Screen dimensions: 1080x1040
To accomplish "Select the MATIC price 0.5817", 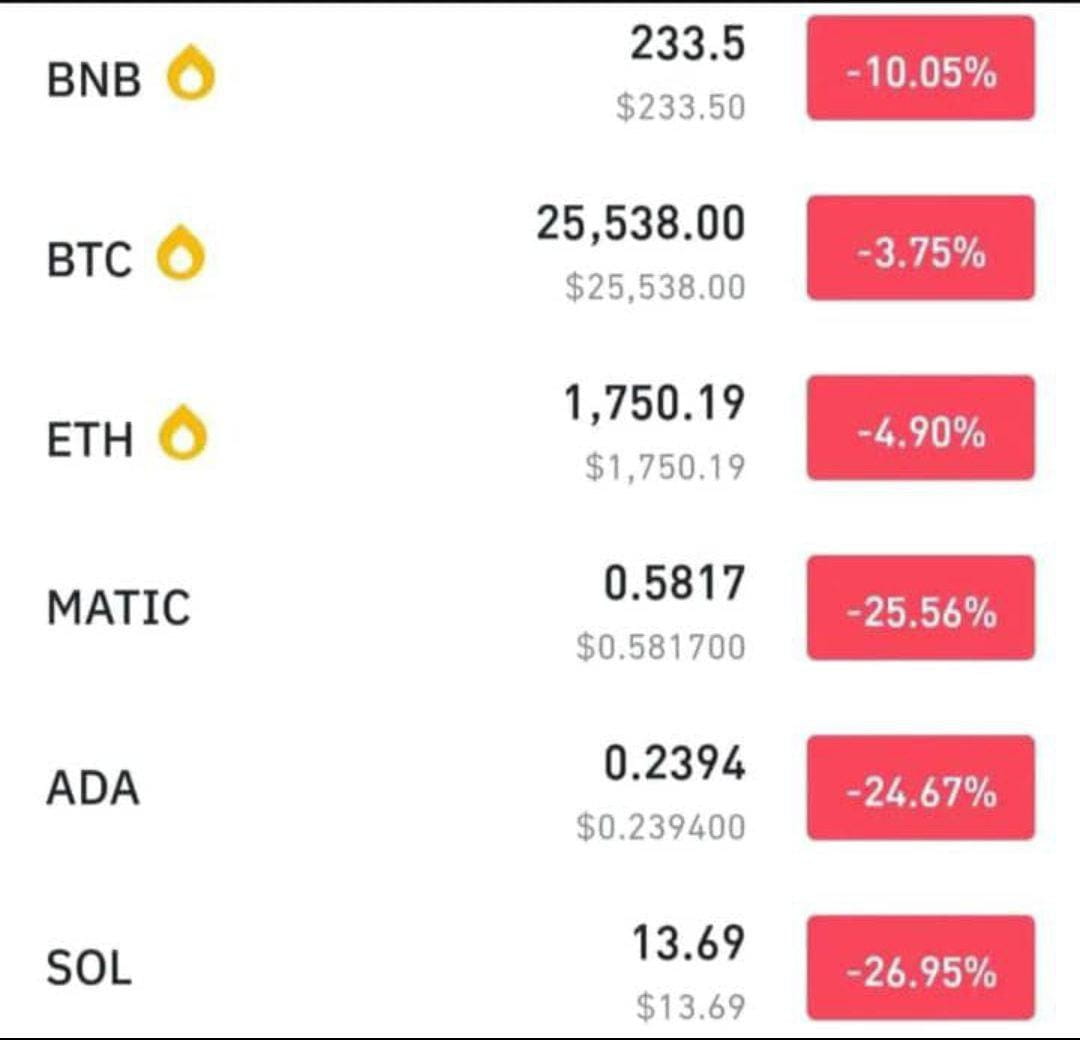I will [674, 583].
